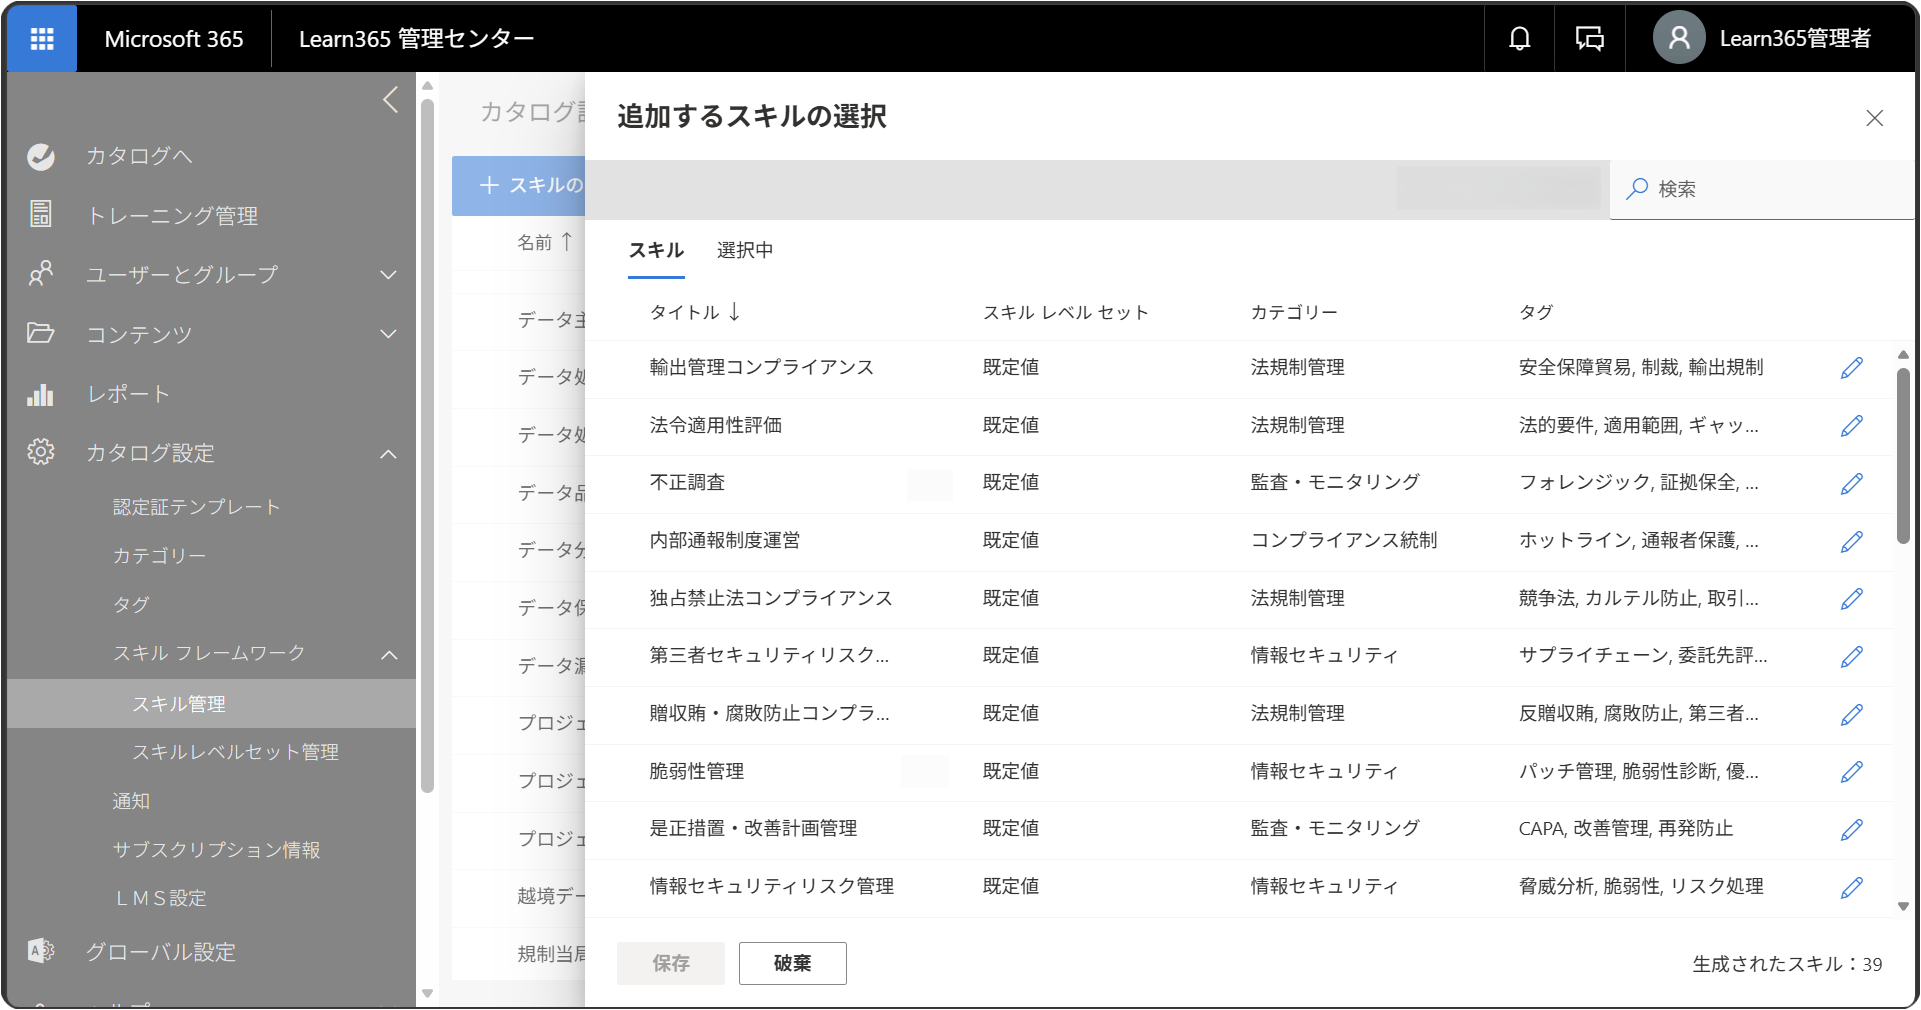Open the Microsoft 365 app launcher grid
The image size is (1921, 1010).
(42, 39)
